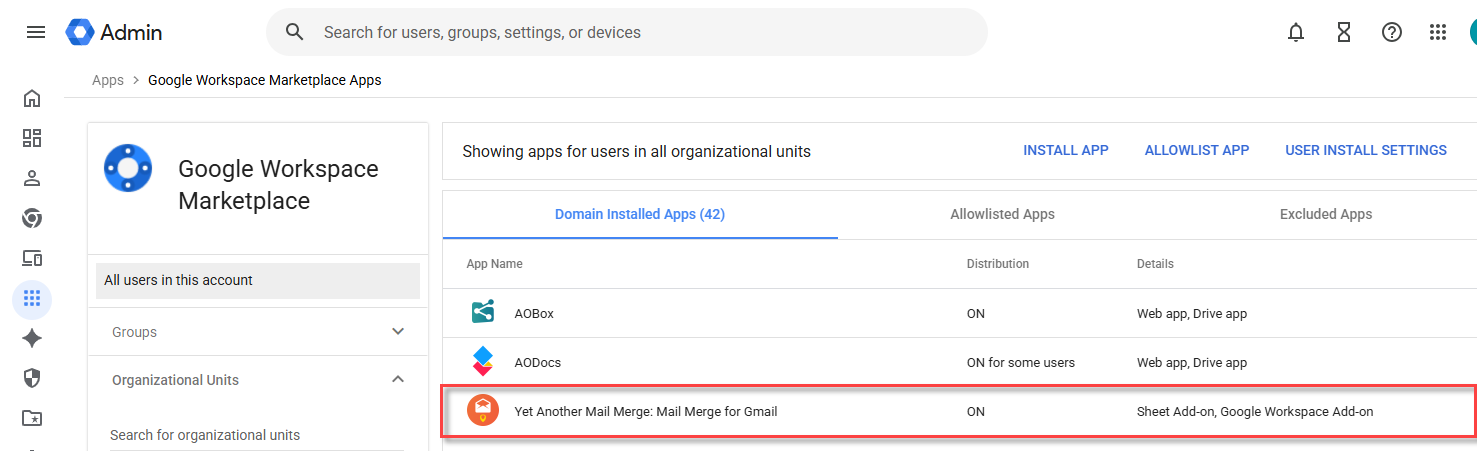Screen dimensions: 1477x451
Task: Open the tasks hourglass icon
Action: 1344,32
